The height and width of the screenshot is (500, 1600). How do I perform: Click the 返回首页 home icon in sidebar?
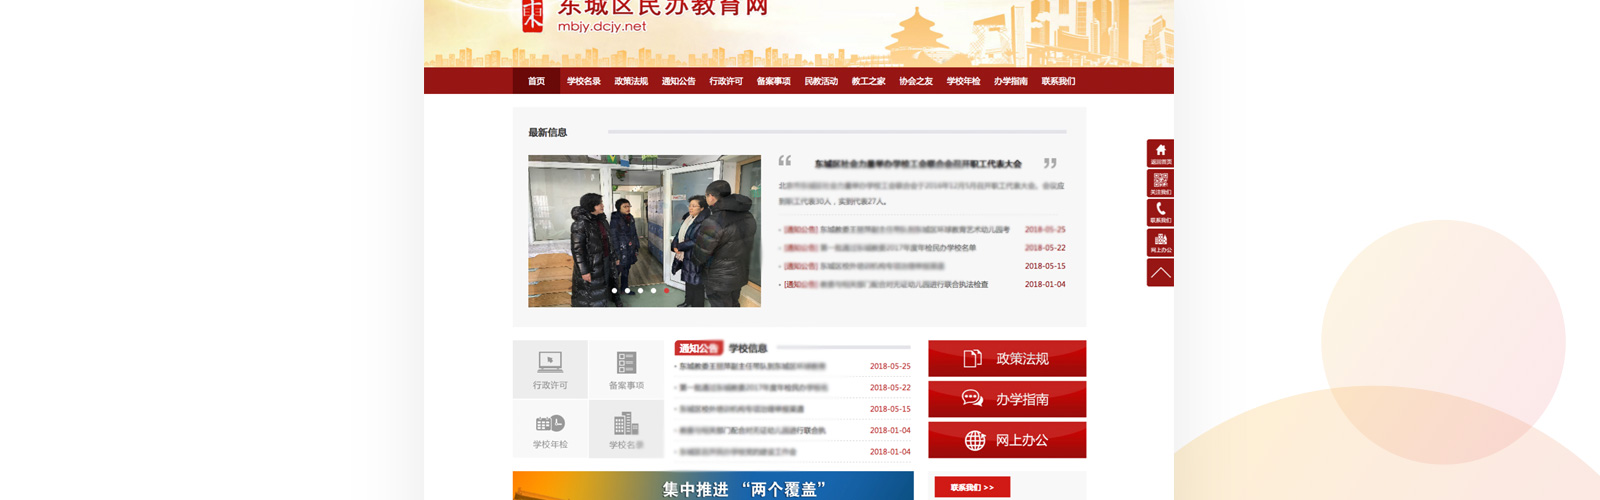click(1160, 153)
